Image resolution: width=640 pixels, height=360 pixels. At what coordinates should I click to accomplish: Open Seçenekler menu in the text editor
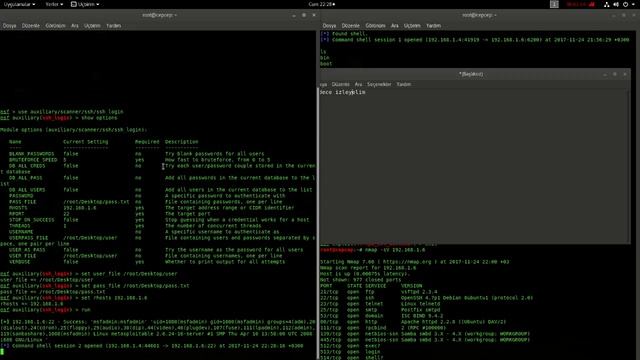379,84
